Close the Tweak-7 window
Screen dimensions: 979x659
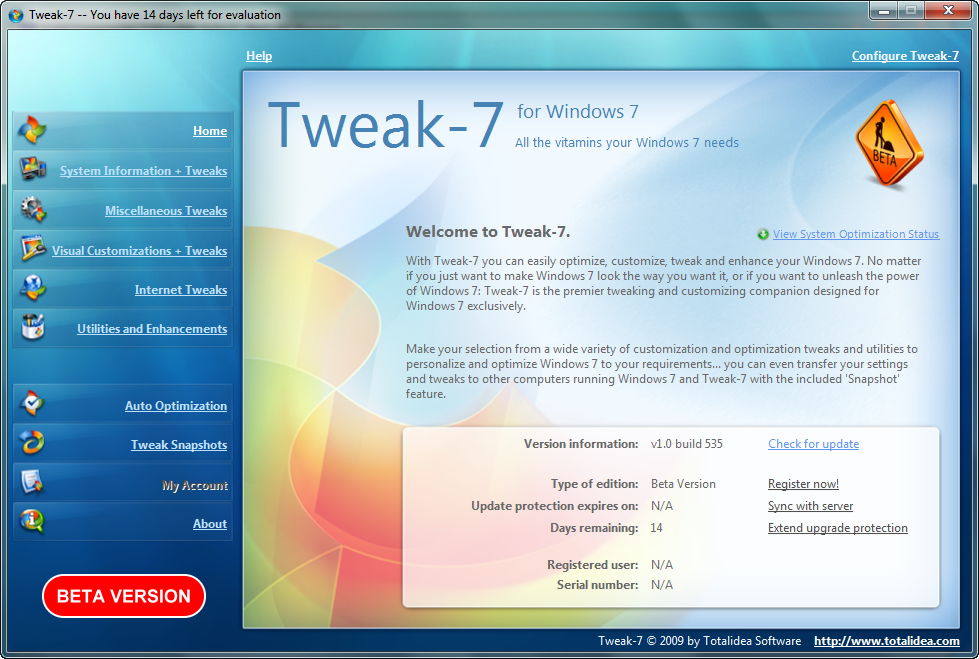(x=948, y=10)
